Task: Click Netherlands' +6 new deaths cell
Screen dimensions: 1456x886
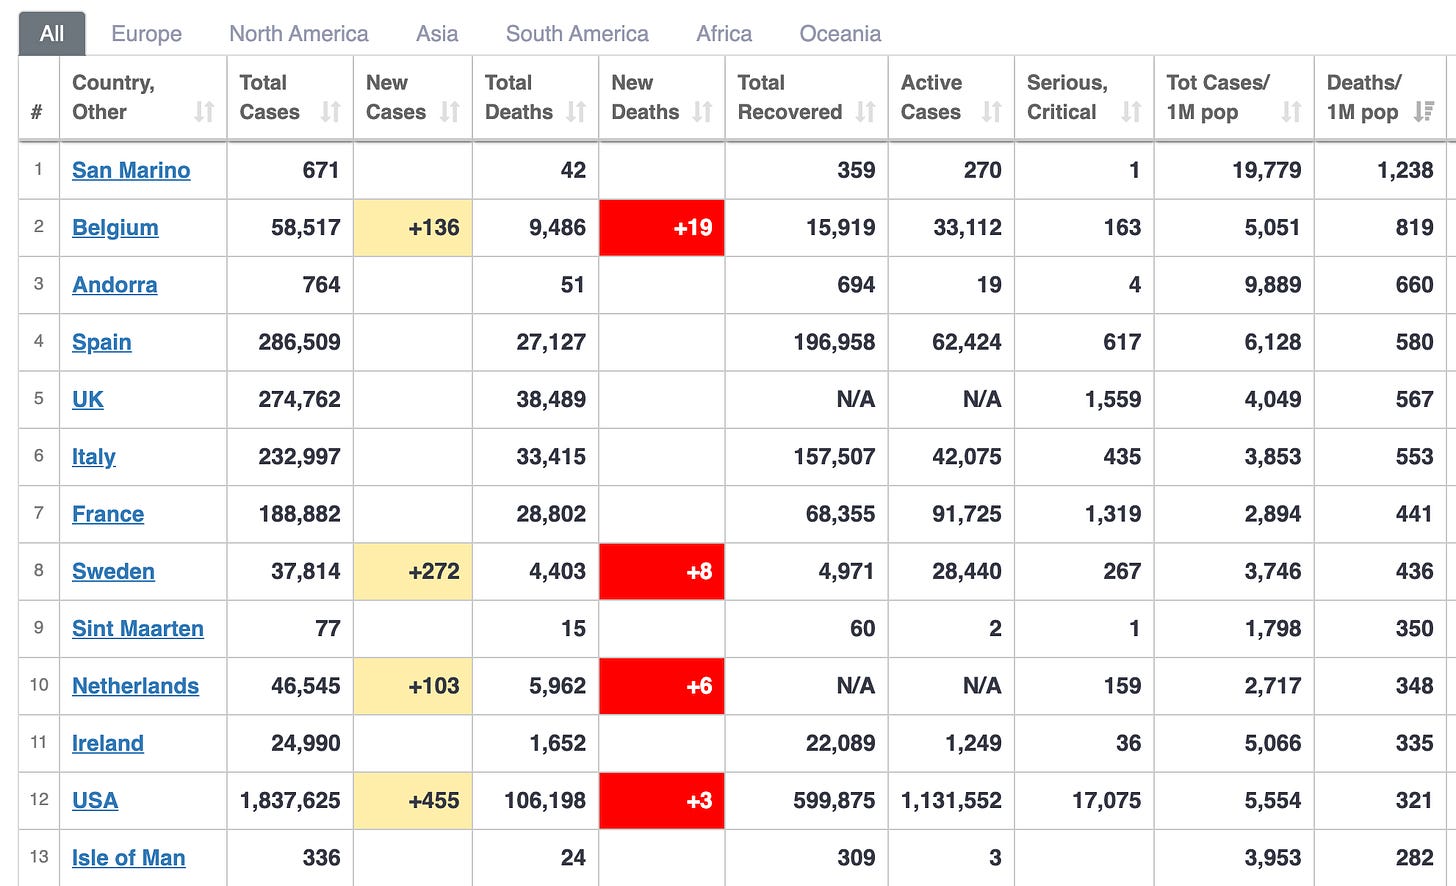Action: coord(662,686)
